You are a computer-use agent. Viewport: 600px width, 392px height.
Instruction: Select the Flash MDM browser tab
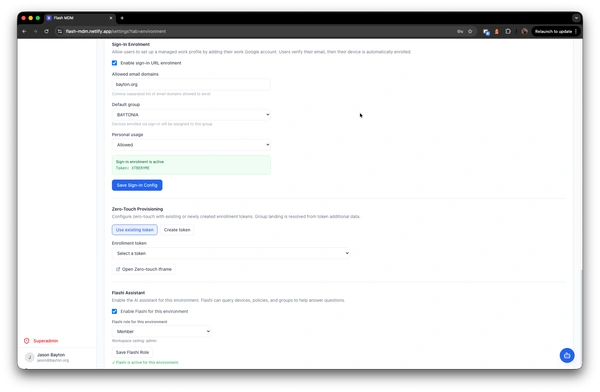point(80,18)
